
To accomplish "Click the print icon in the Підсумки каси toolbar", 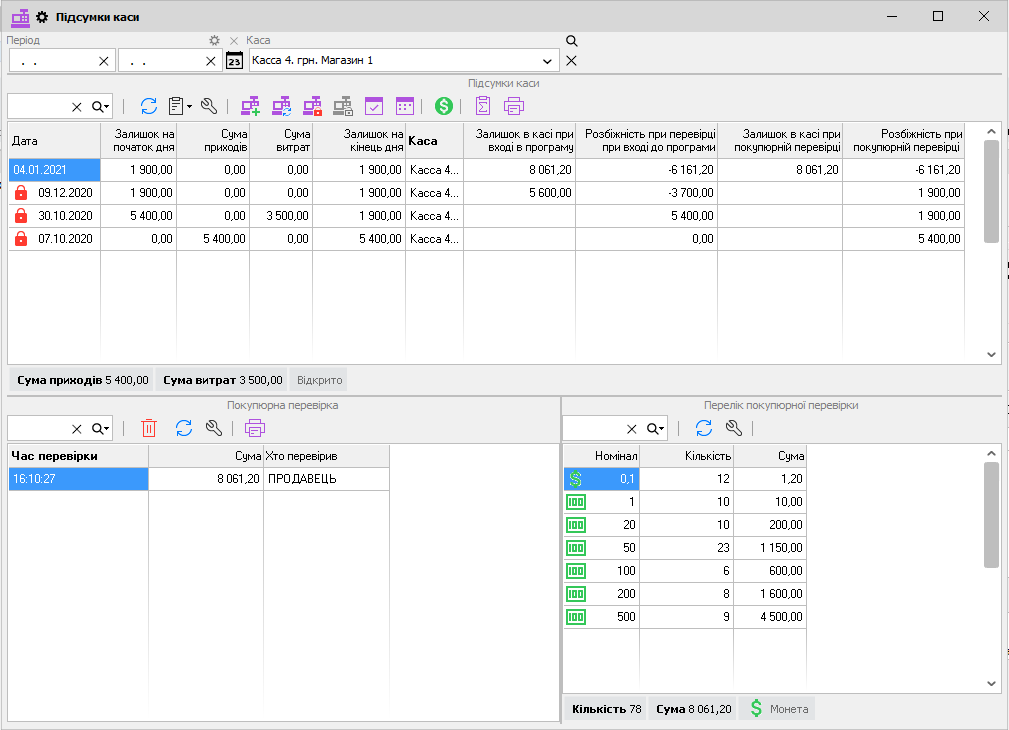I will 514,106.
